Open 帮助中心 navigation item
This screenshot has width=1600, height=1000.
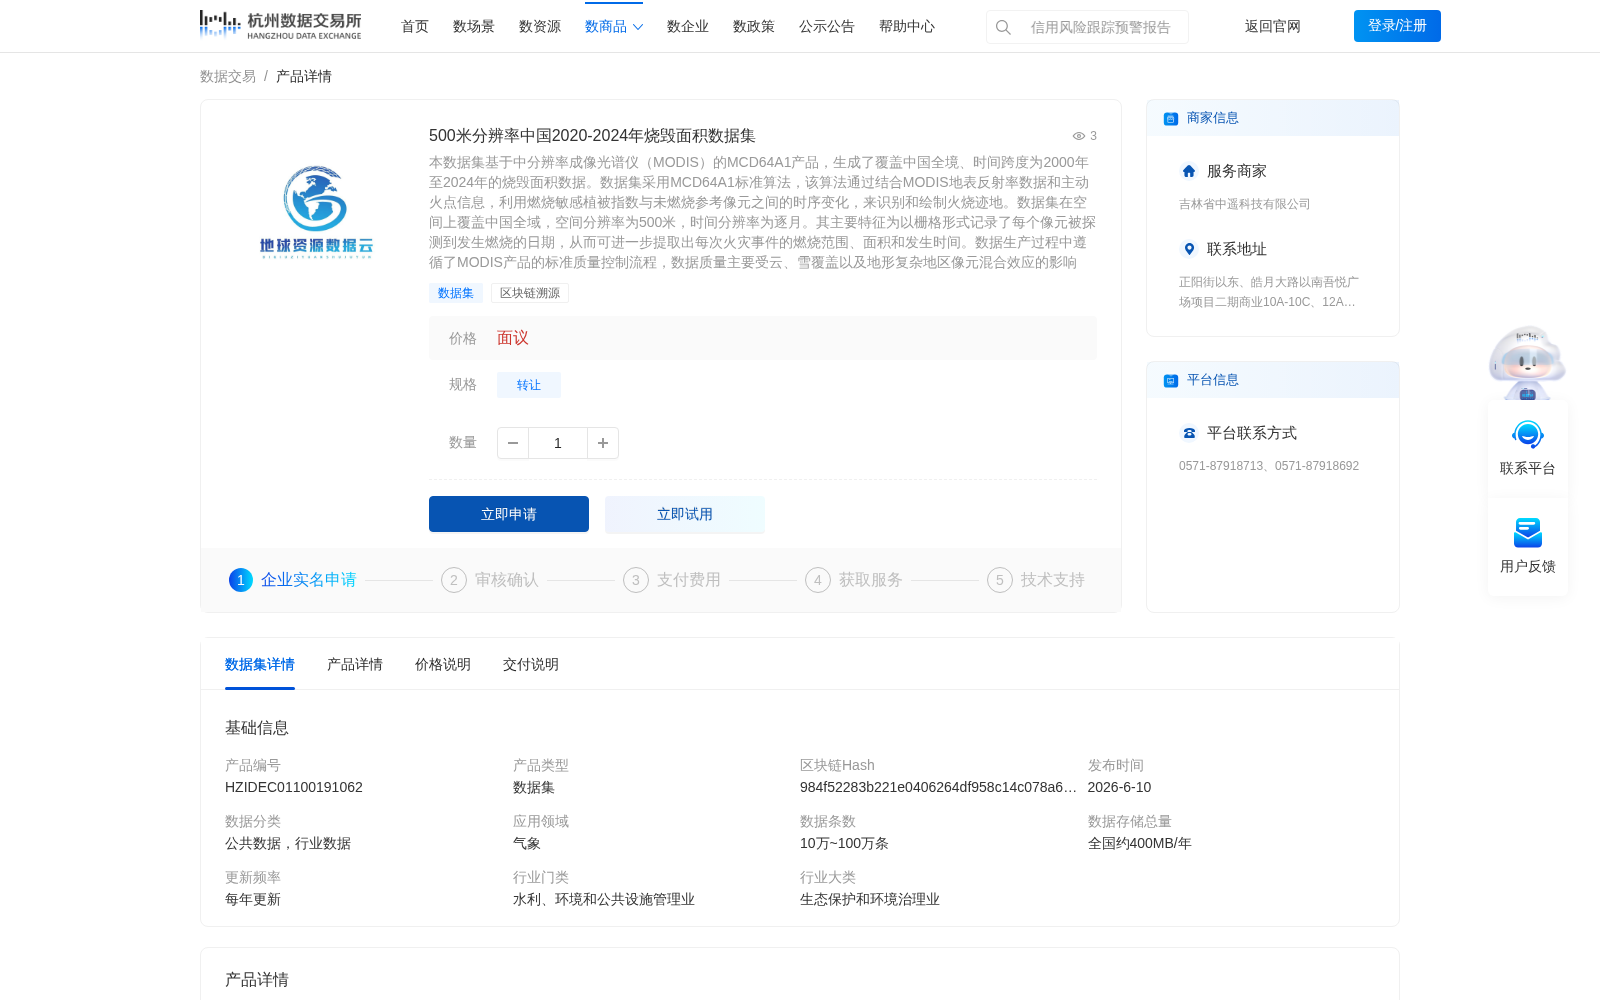tap(907, 27)
